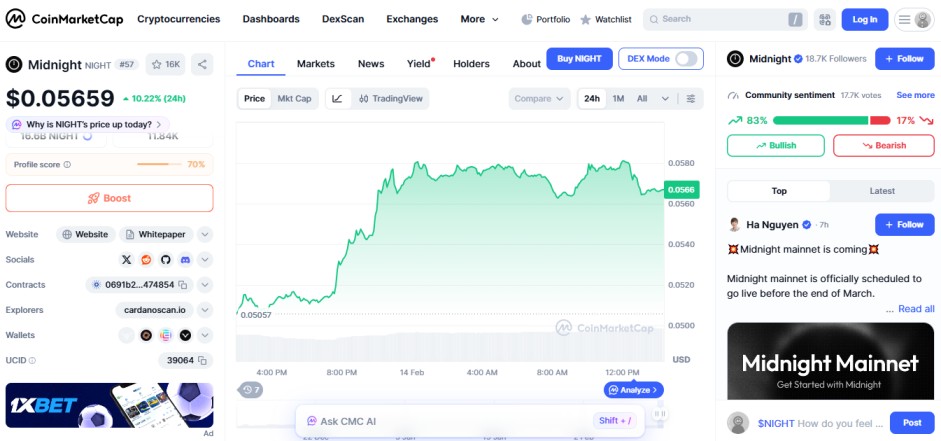Expand the Socials row chevron
Image resolution: width=941 pixels, height=441 pixels.
(x=205, y=260)
